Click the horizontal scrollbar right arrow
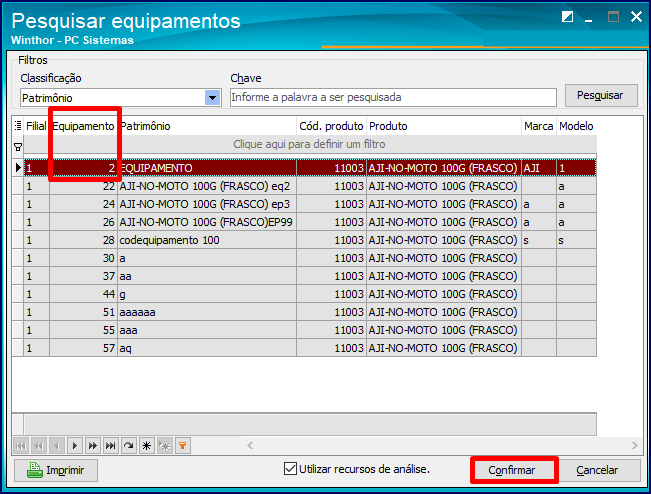 click(634, 446)
